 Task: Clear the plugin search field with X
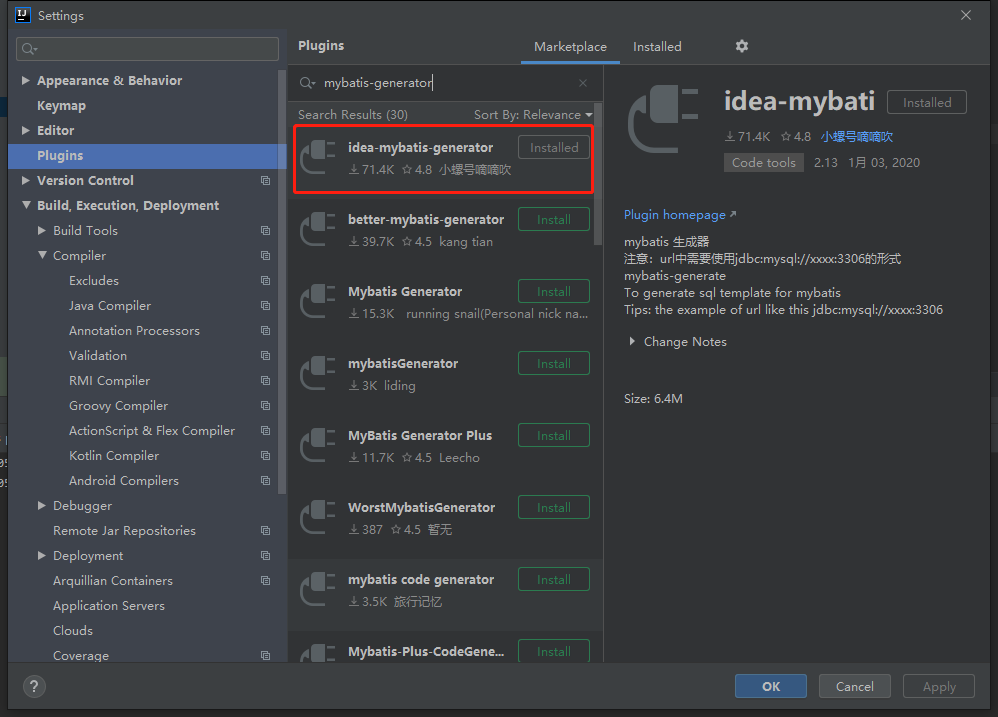coord(583,83)
